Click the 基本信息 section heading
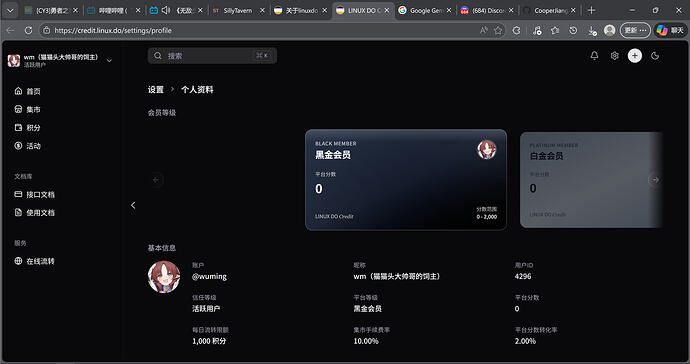The image size is (690, 364). 161,248
